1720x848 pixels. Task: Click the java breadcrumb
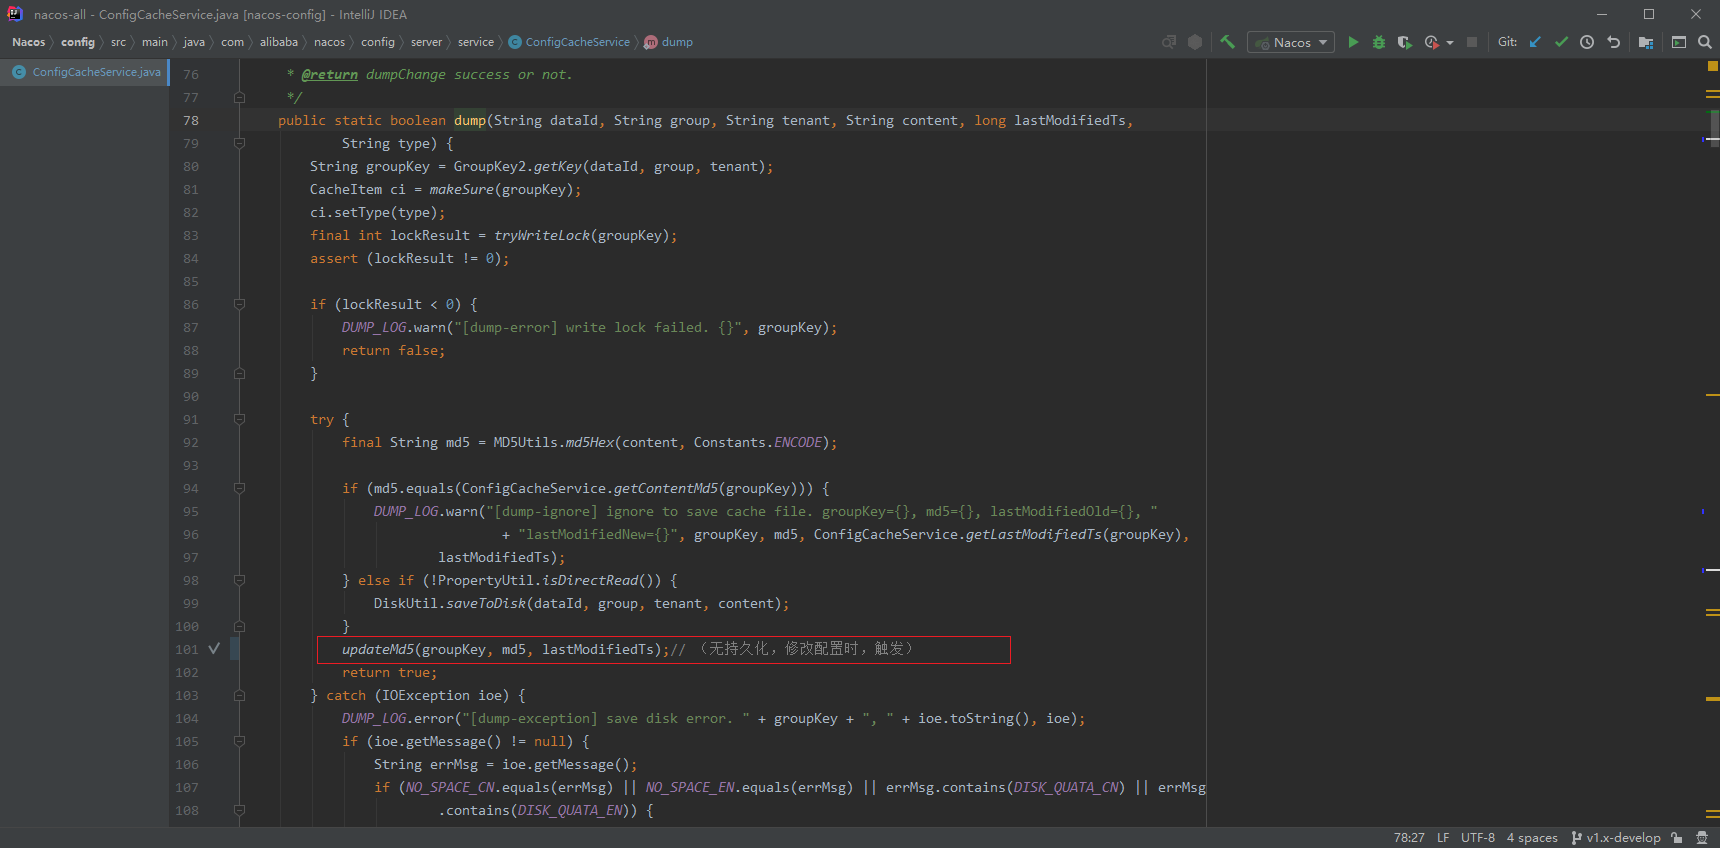[x=194, y=42]
